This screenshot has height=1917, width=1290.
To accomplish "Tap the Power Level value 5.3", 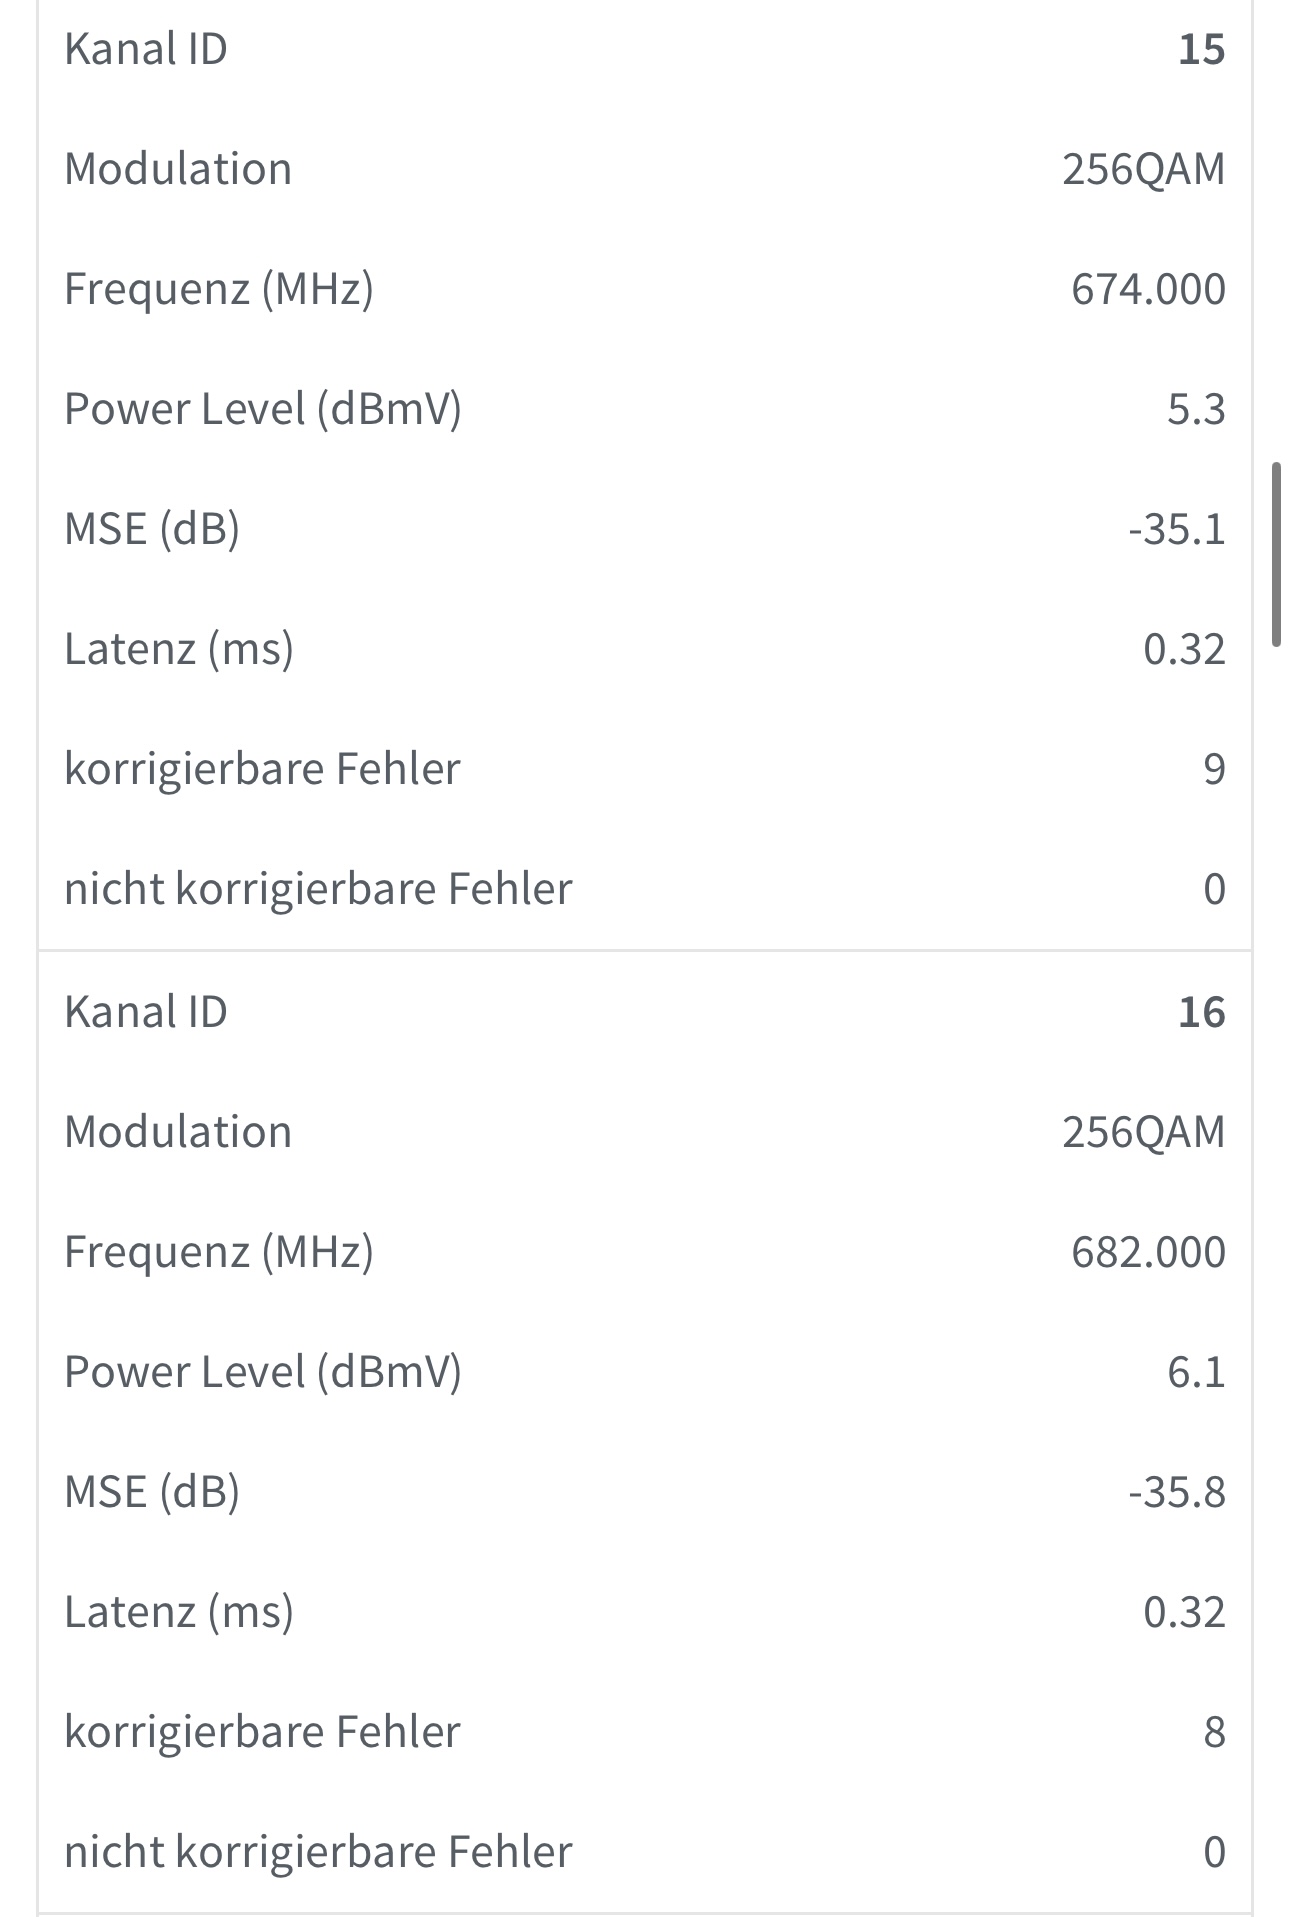I will (x=1196, y=409).
